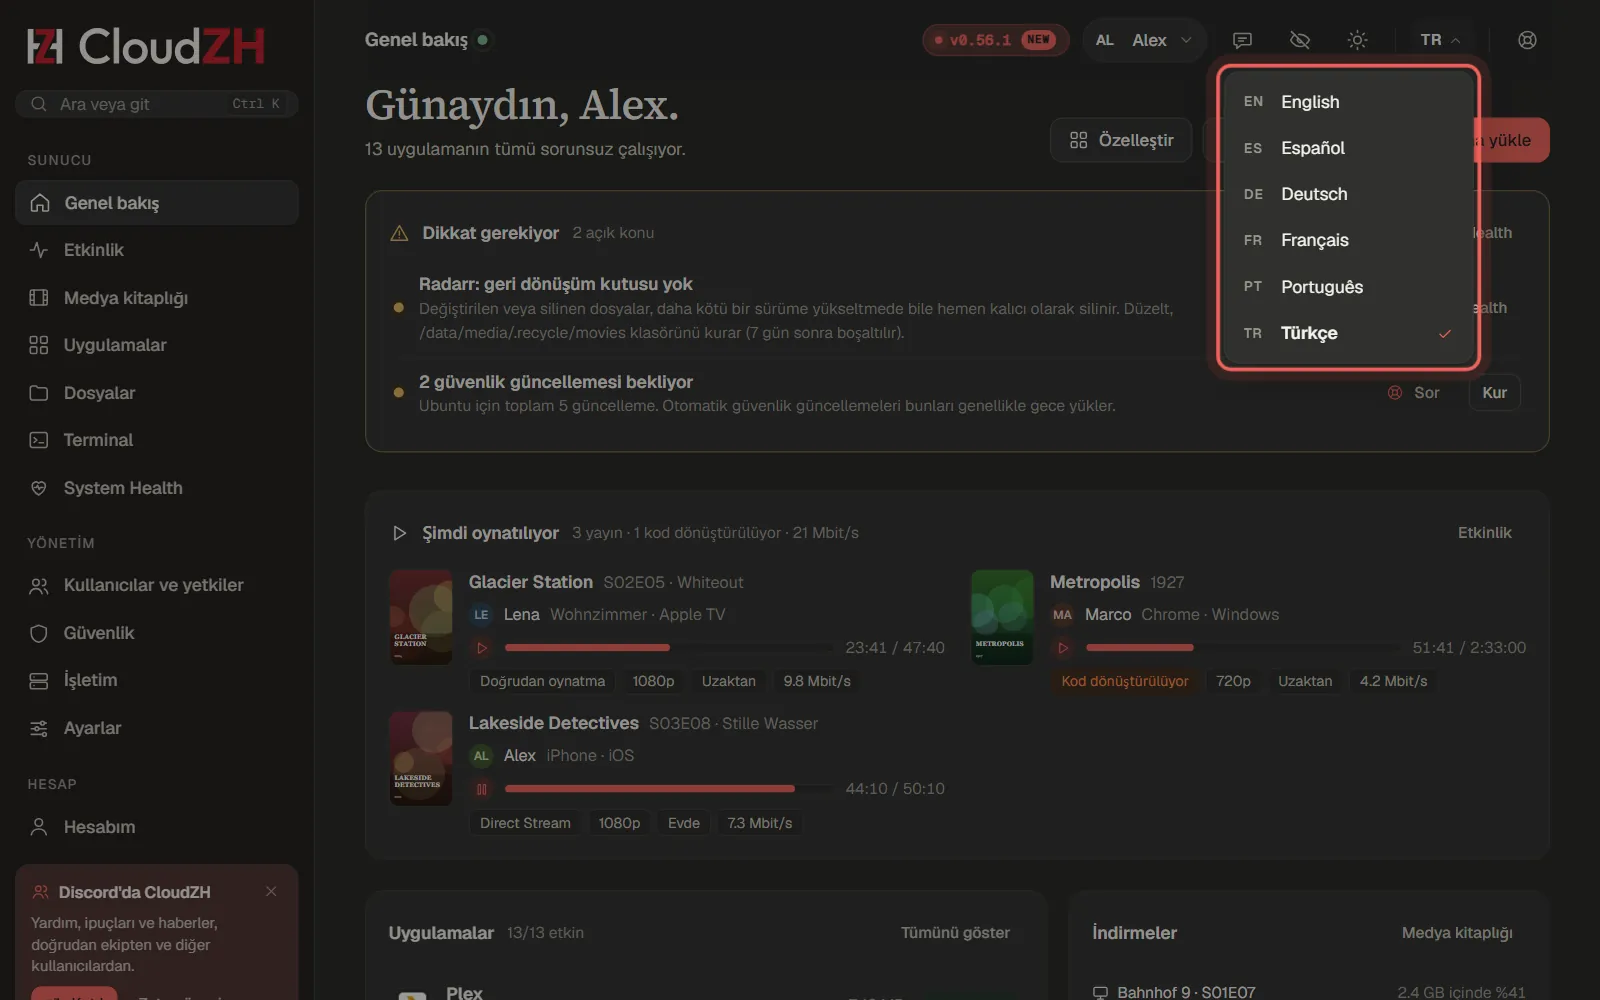Open the Metropolis poster thumbnail
Viewport: 1600px width, 1000px height.
coord(1002,617)
